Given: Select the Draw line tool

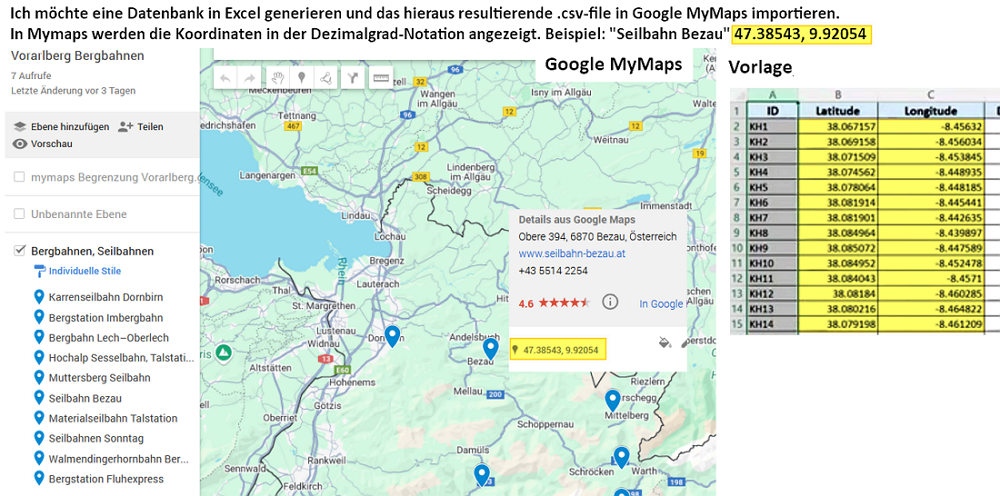Looking at the screenshot, I should 325,78.
